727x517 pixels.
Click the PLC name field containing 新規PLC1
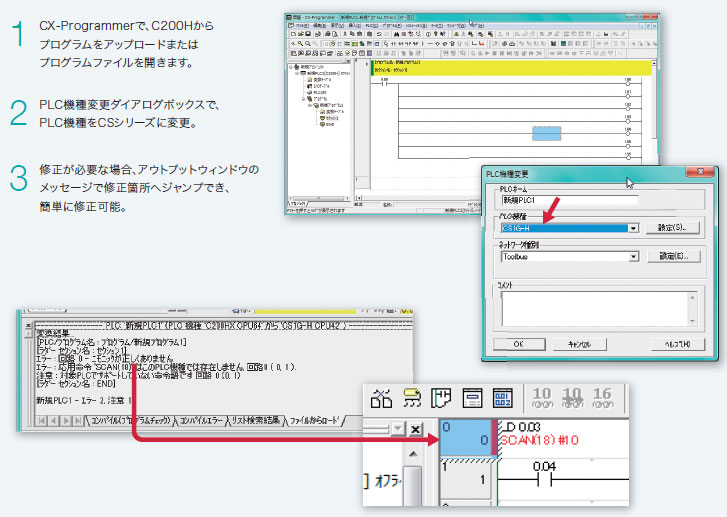(570, 200)
